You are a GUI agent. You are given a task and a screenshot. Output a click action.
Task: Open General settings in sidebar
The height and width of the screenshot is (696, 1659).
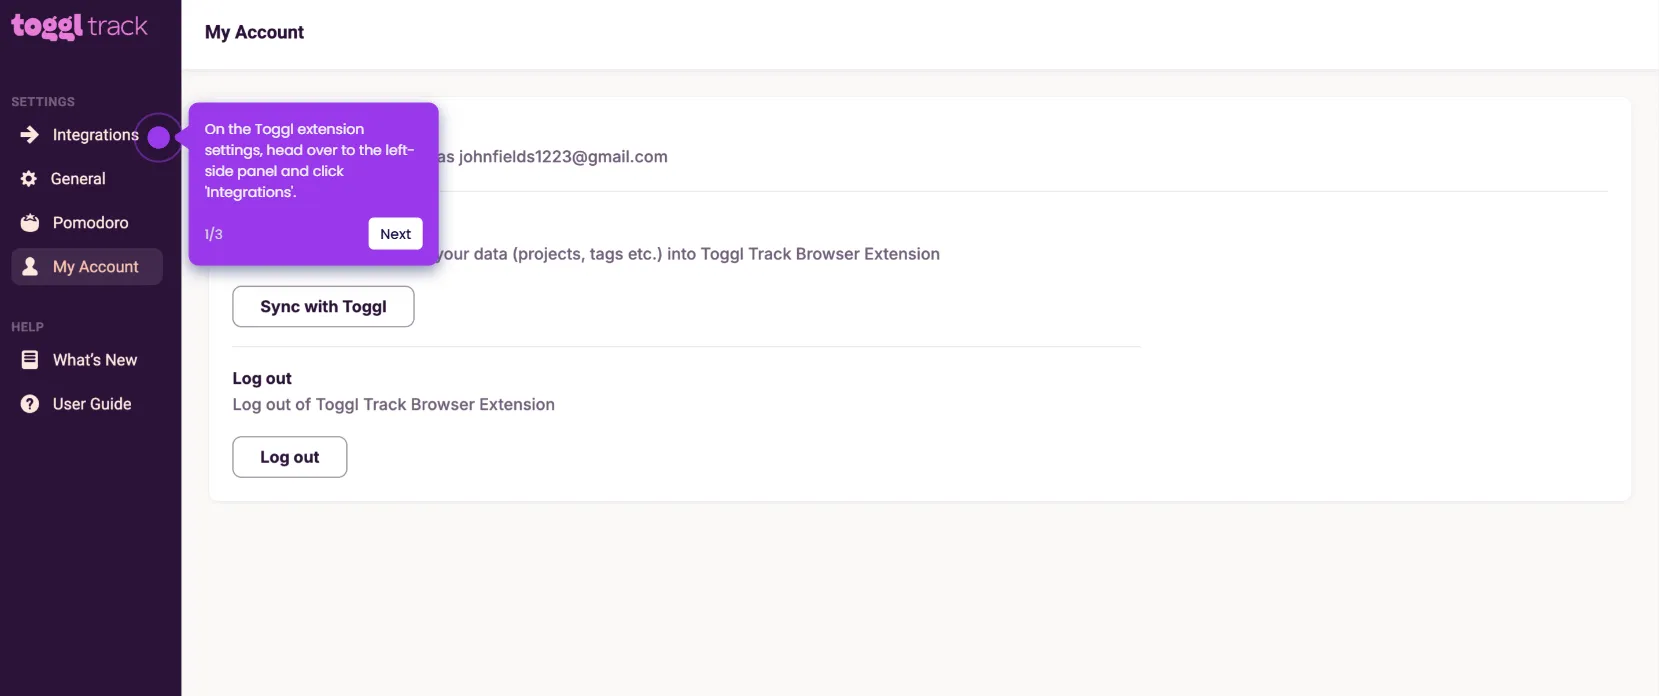tap(78, 179)
